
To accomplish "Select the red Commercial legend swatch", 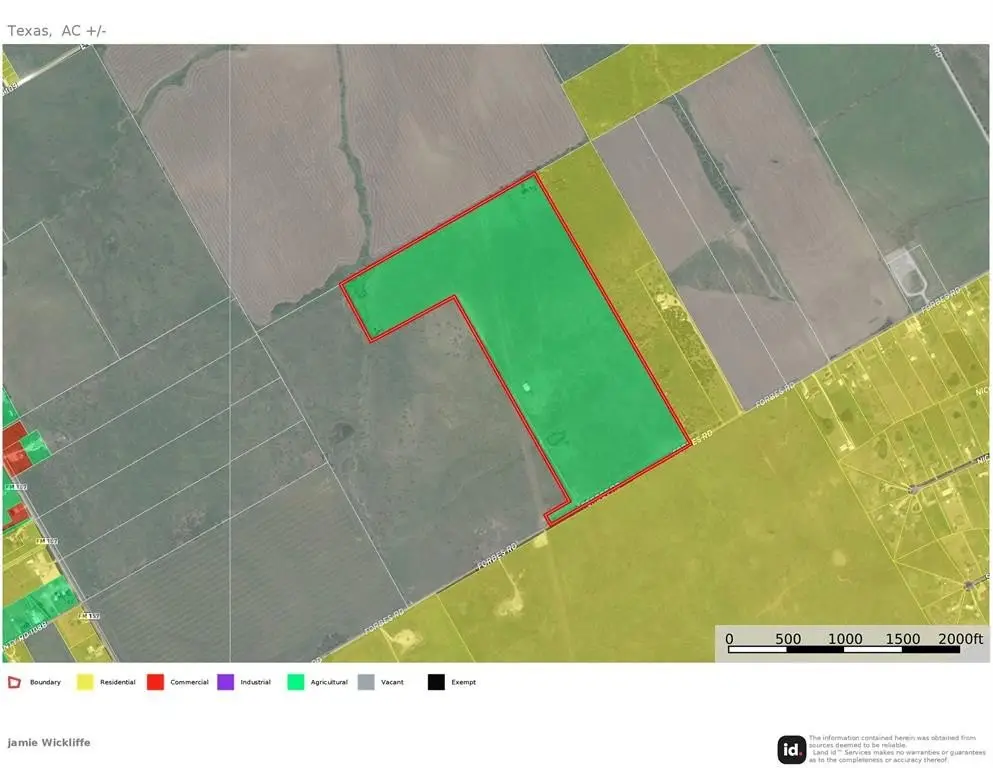I will [x=155, y=682].
